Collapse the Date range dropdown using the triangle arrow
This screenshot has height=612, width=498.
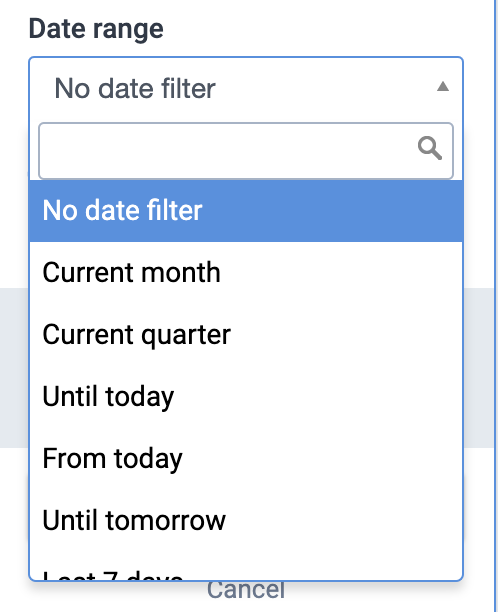coord(443,86)
